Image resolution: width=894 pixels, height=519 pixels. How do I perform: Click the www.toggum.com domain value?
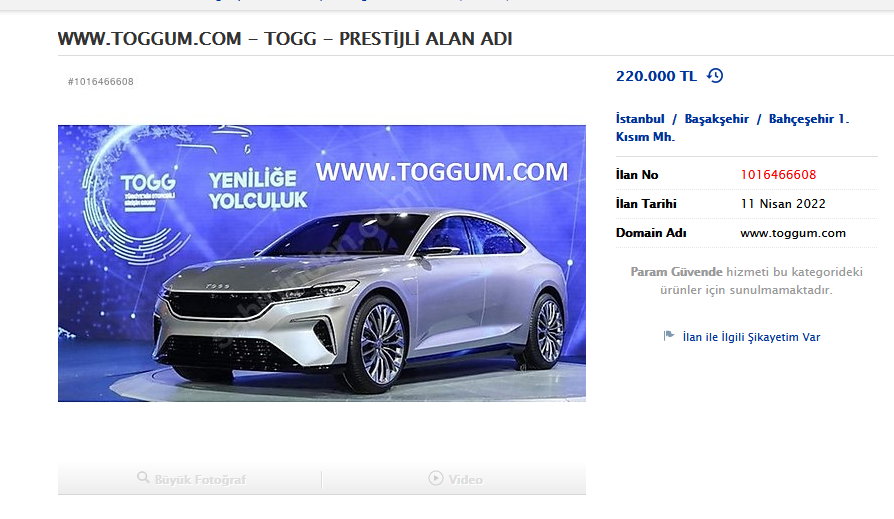pyautogui.click(x=793, y=233)
